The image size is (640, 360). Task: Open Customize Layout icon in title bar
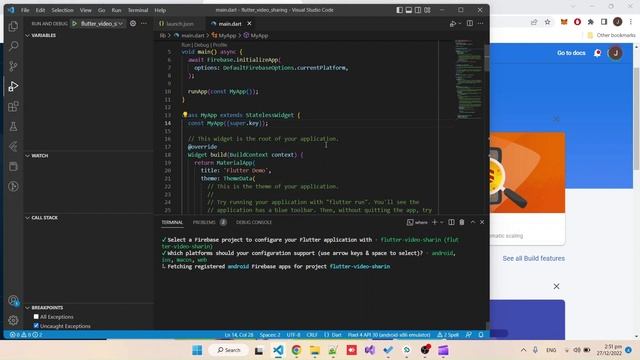[x=427, y=10]
